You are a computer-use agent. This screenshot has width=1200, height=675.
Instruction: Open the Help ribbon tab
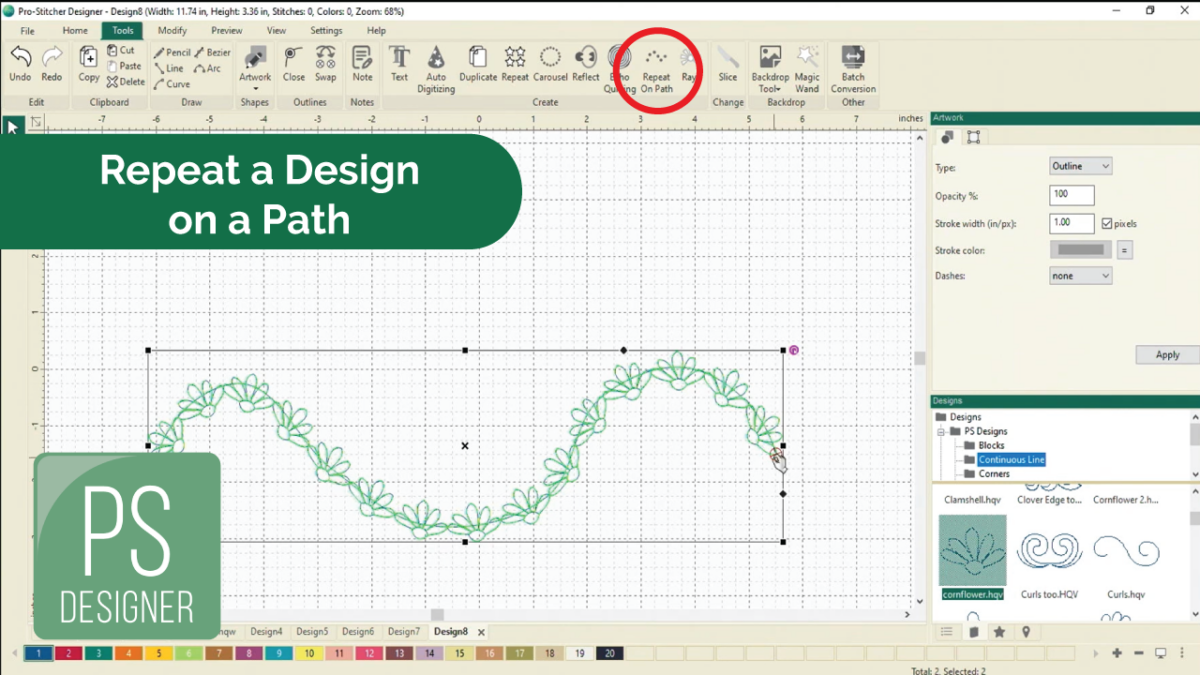tap(376, 31)
